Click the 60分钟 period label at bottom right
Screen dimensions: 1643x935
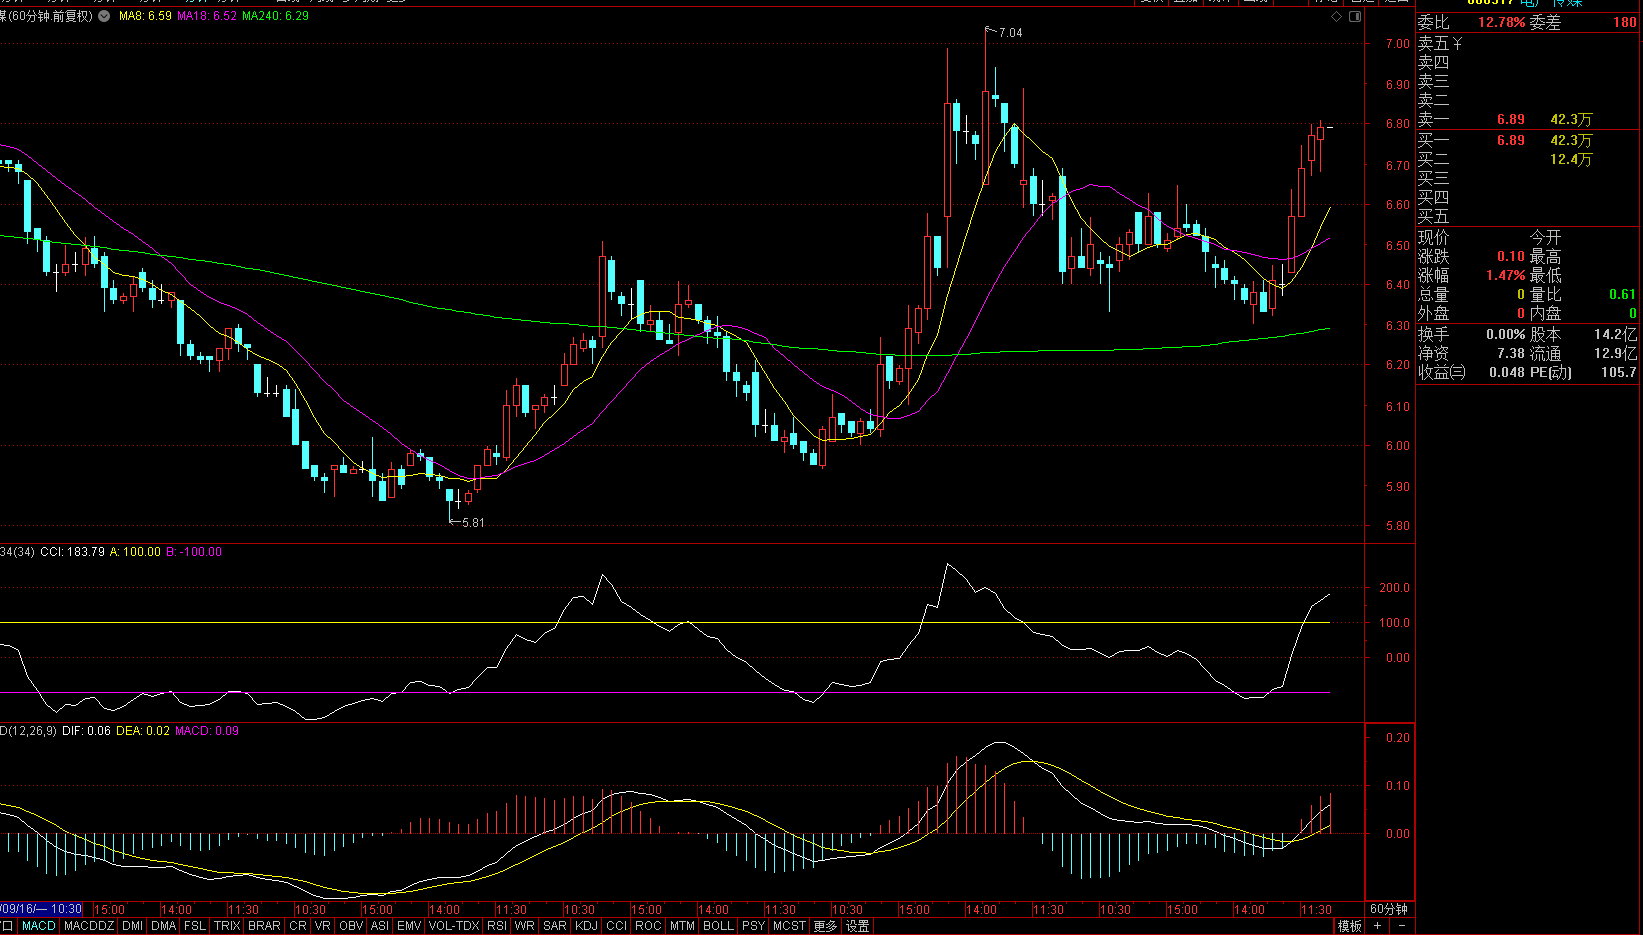point(1389,909)
